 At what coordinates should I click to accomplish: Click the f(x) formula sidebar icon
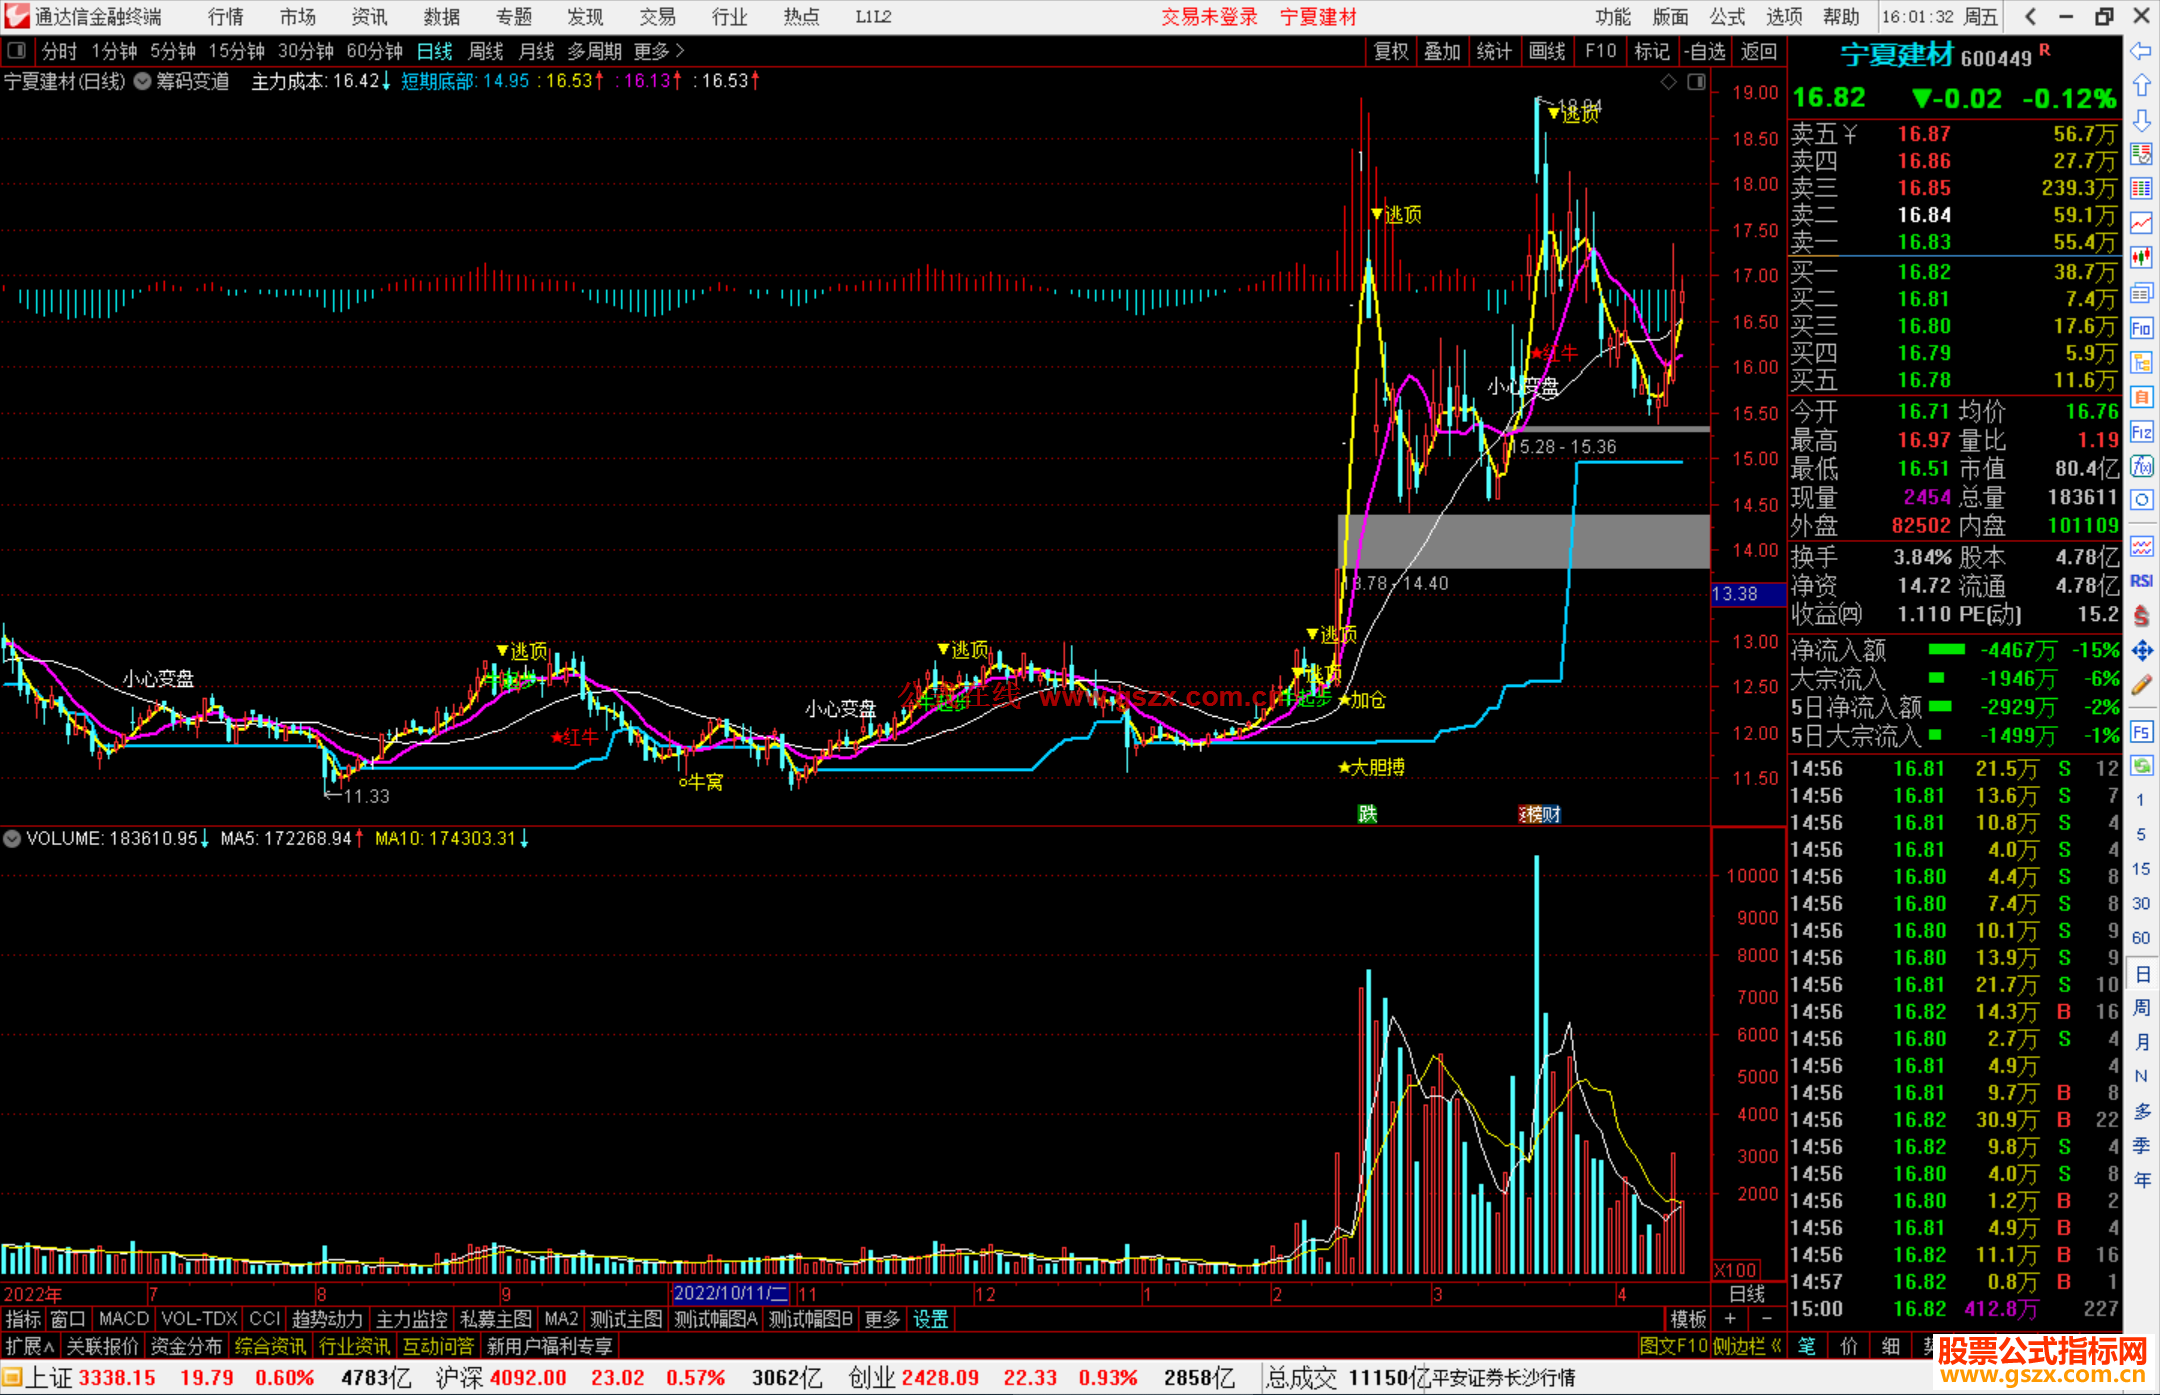pyautogui.click(x=2141, y=466)
